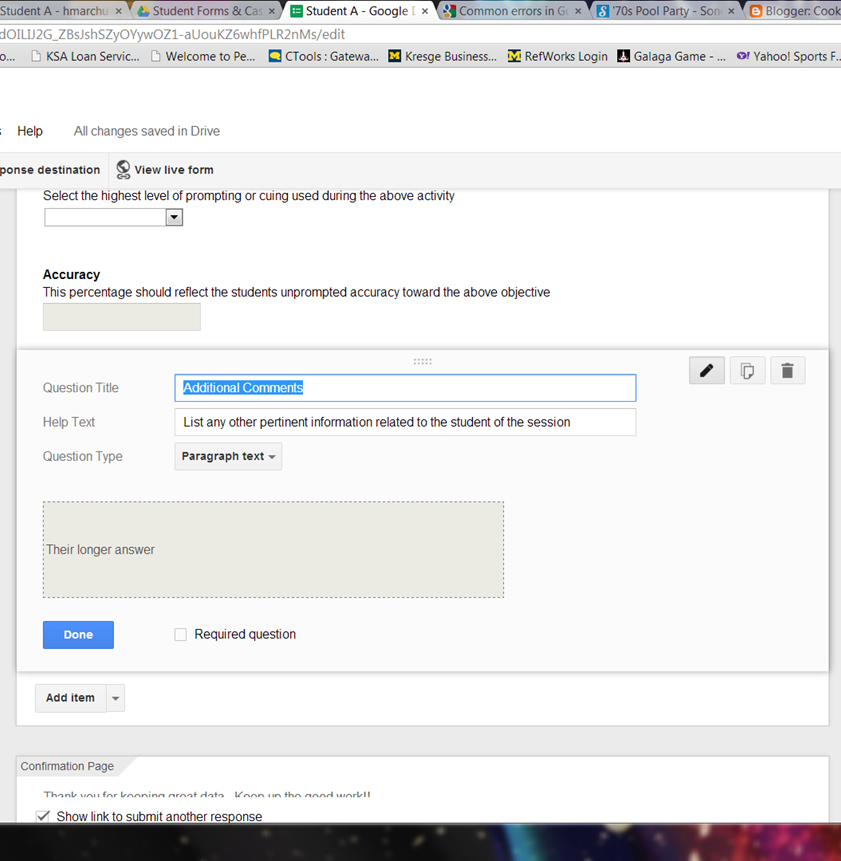Viewport: 841px width, 861px height.
Task: Delete the question with trash icon
Action: click(787, 371)
